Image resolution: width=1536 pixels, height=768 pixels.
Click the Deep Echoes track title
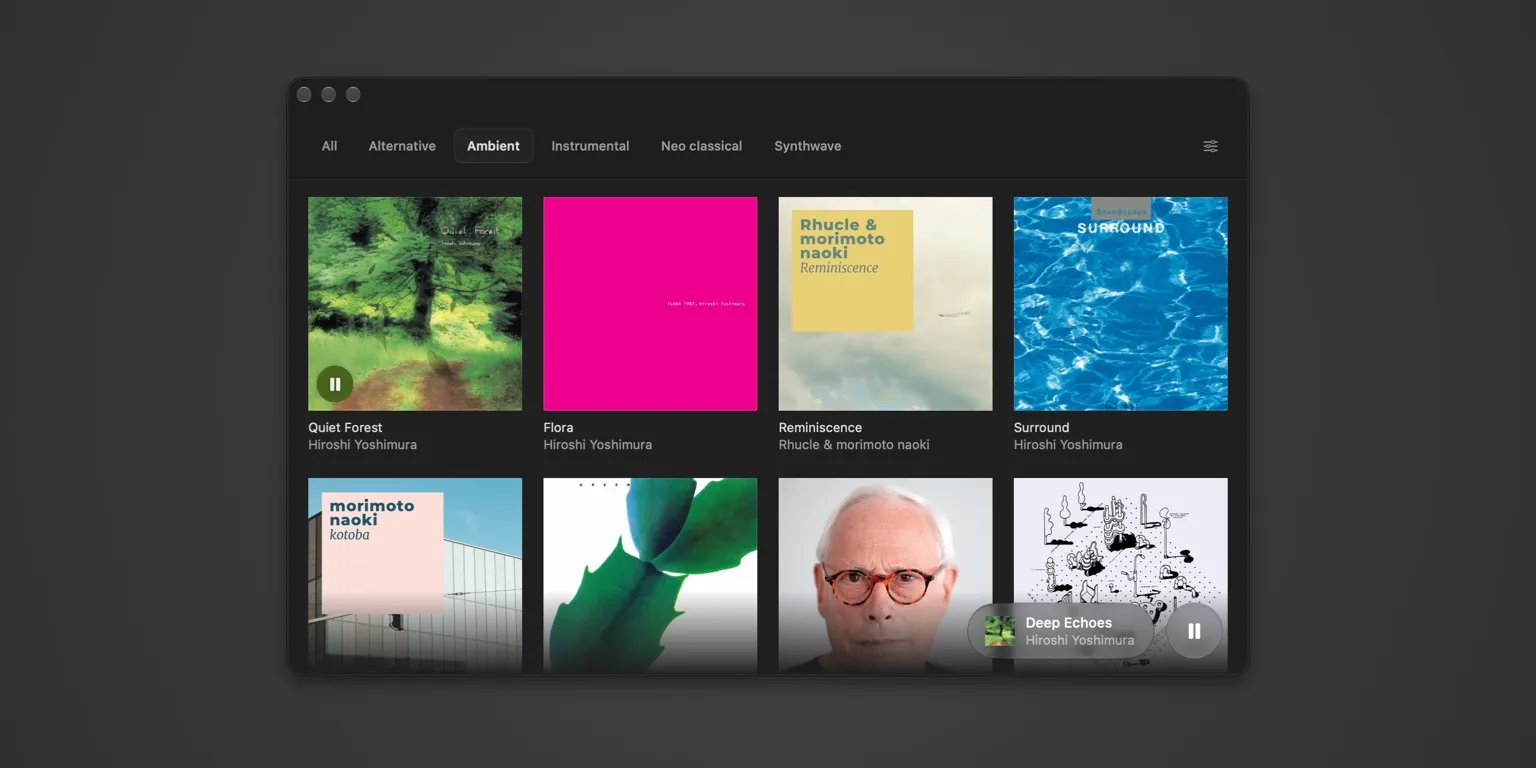point(1068,623)
